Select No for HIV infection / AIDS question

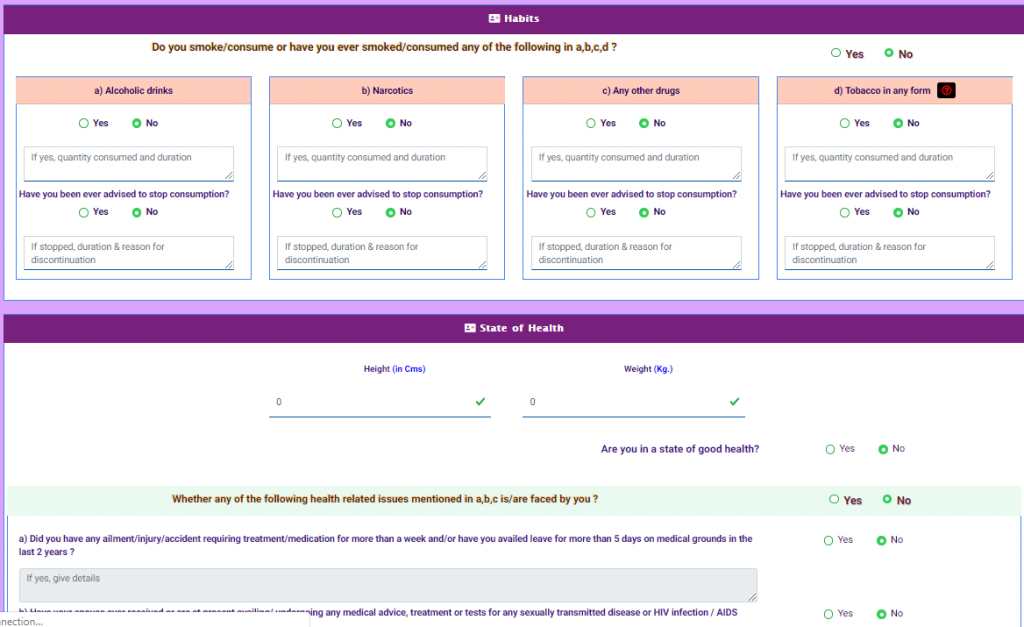click(x=881, y=614)
